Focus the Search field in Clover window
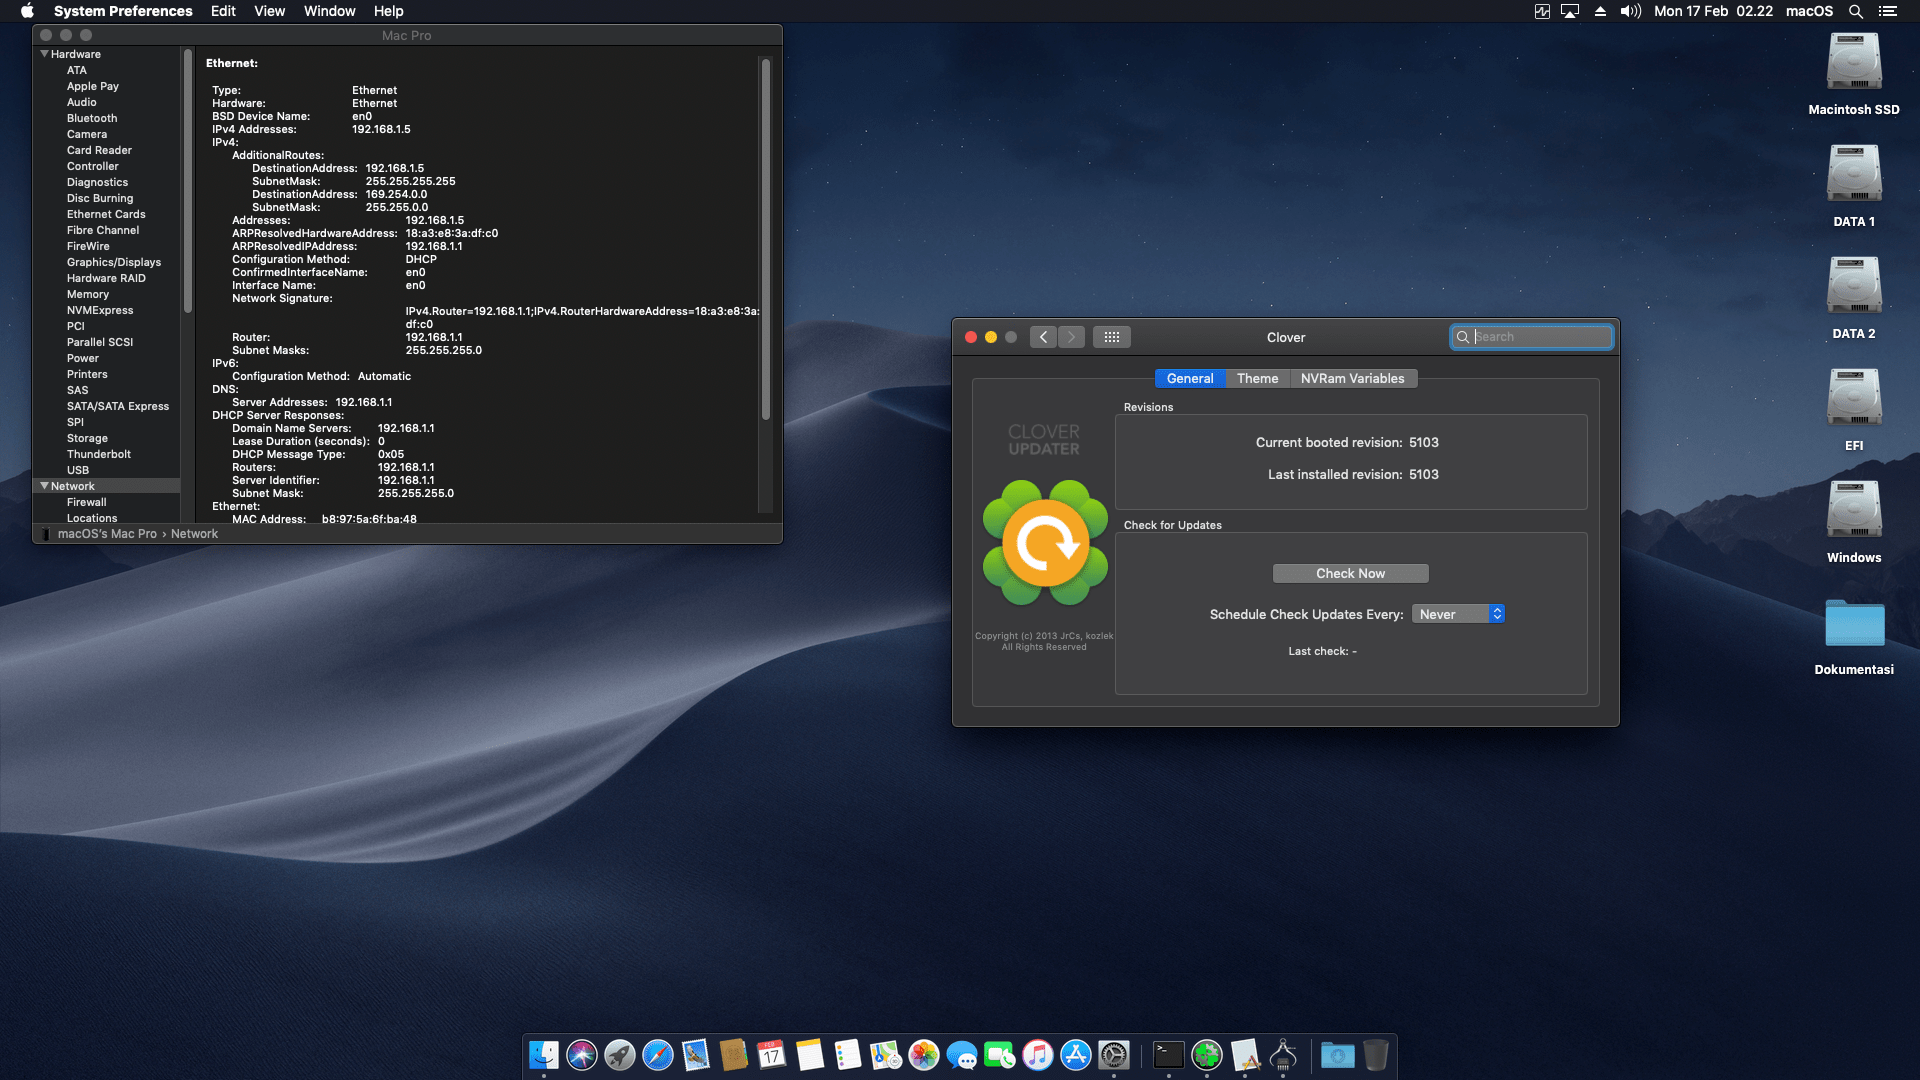This screenshot has height=1080, width=1920. click(1532, 337)
